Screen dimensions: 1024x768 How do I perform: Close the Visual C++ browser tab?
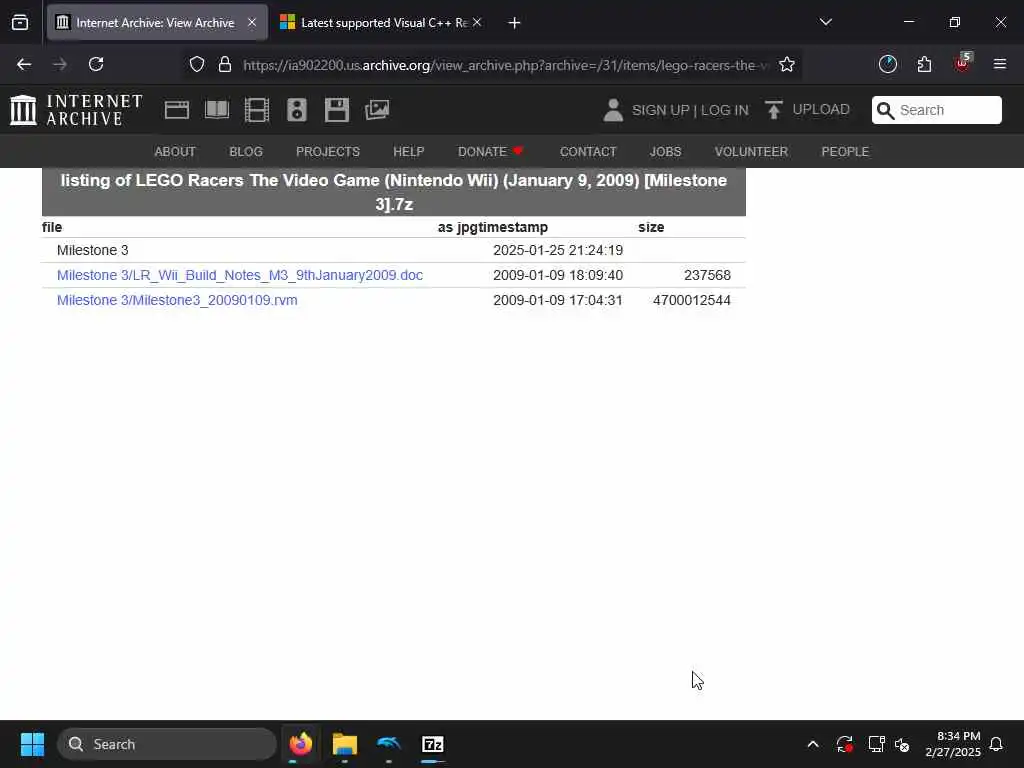pyautogui.click(x=477, y=22)
